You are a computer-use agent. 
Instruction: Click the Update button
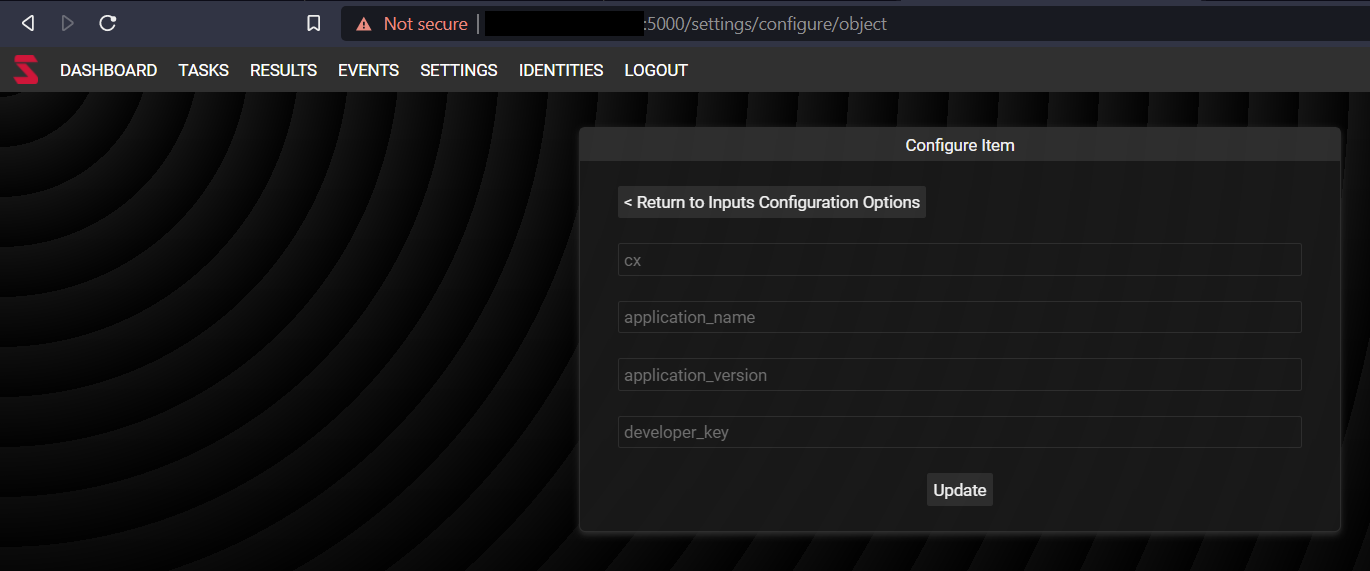(960, 490)
